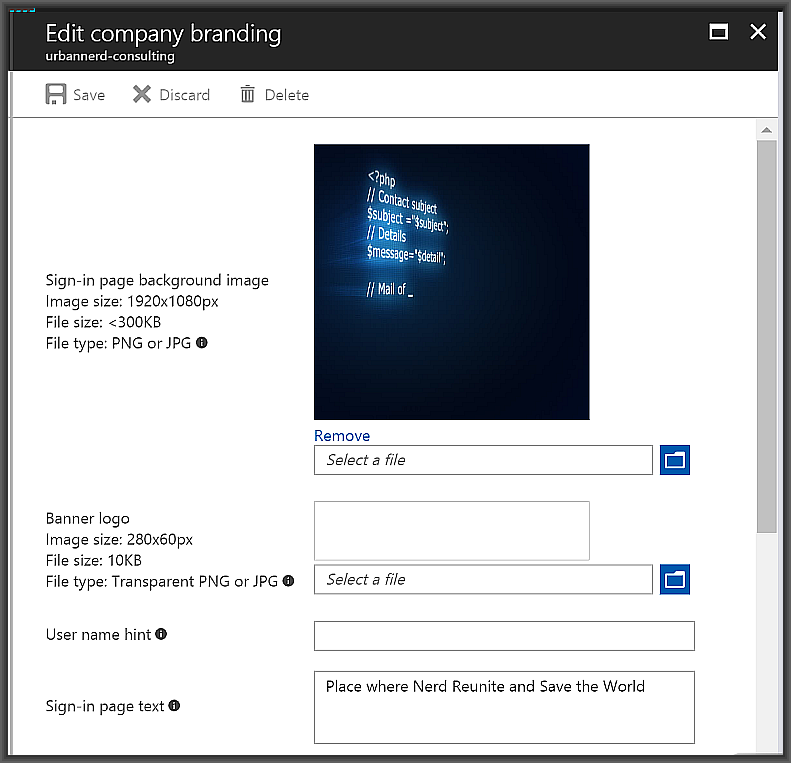
Task: Click into the Sign-in page text area
Action: click(504, 707)
